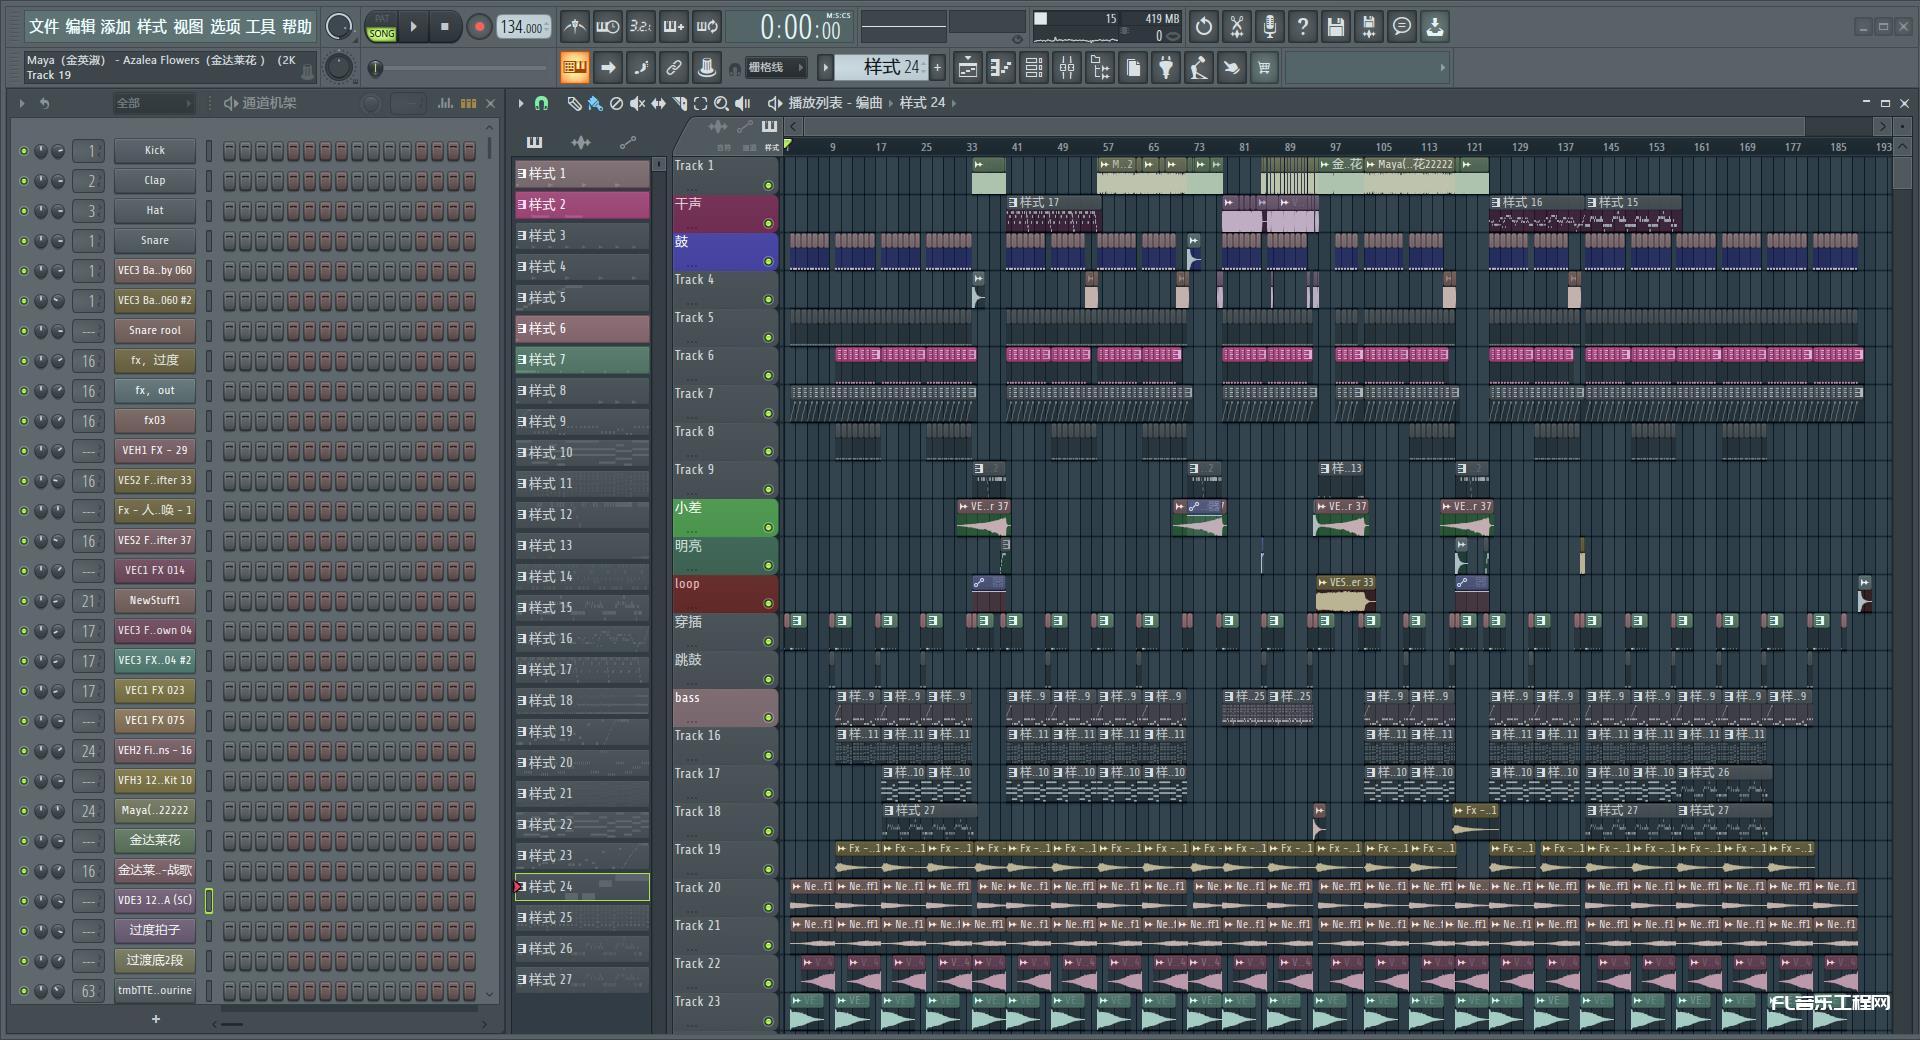Screen dimensions: 1920x1040
Task: Select the 金达莱花 channel button
Action: point(154,841)
